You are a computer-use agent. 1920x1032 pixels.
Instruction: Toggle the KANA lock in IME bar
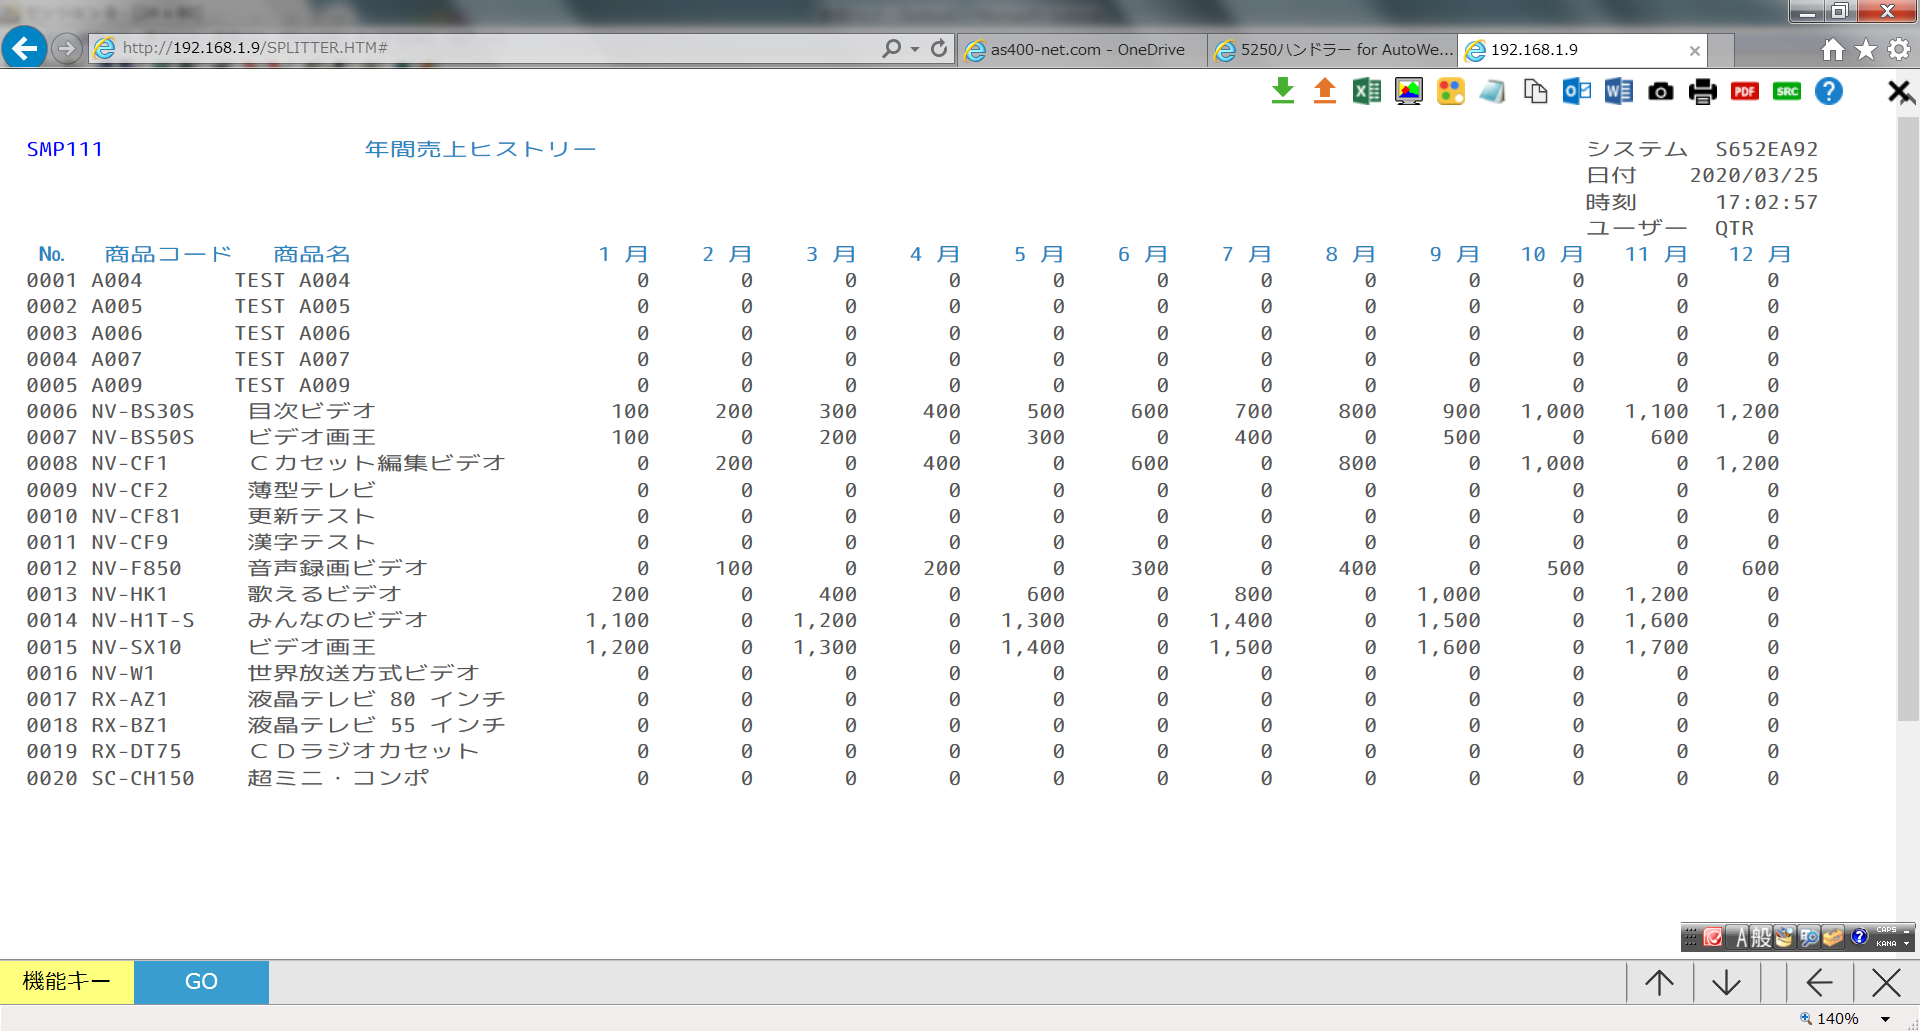click(1886, 943)
